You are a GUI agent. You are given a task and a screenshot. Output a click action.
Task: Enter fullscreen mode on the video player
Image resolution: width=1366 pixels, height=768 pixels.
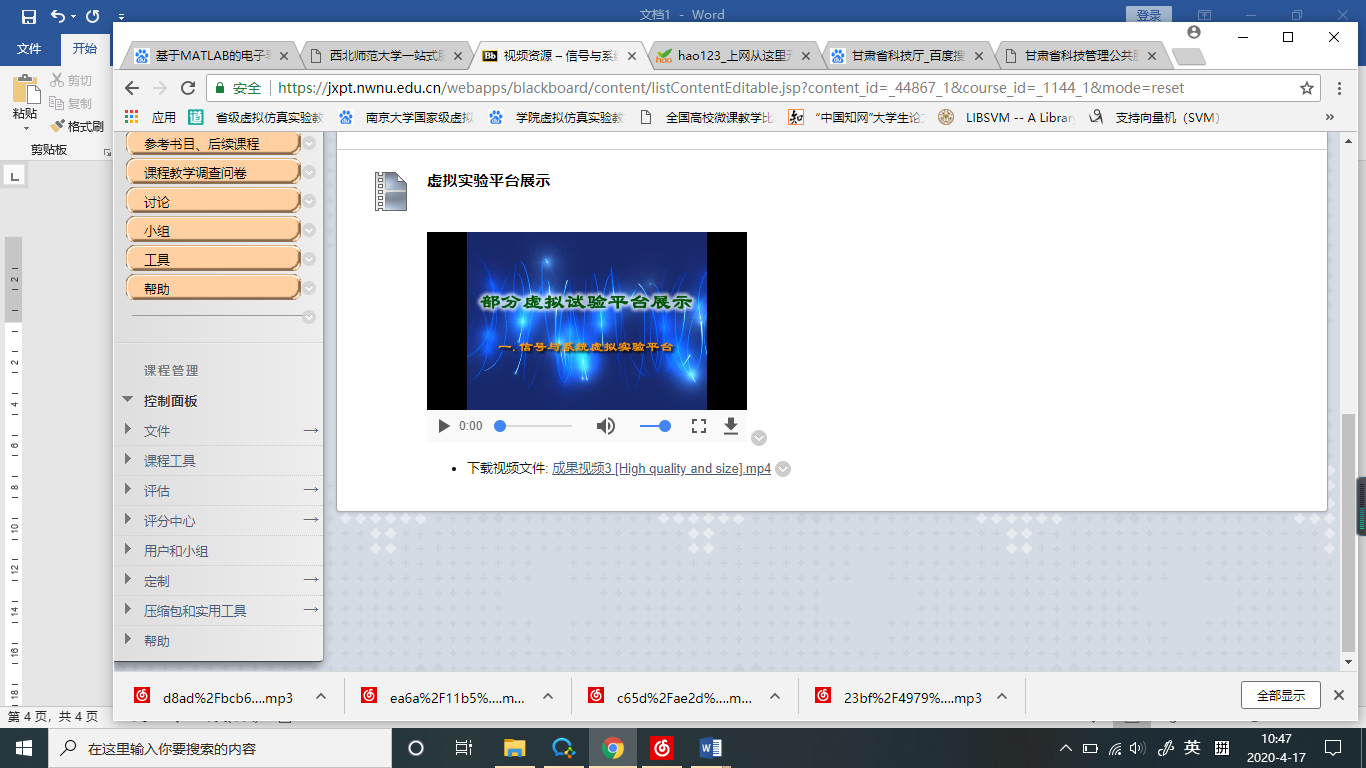699,426
